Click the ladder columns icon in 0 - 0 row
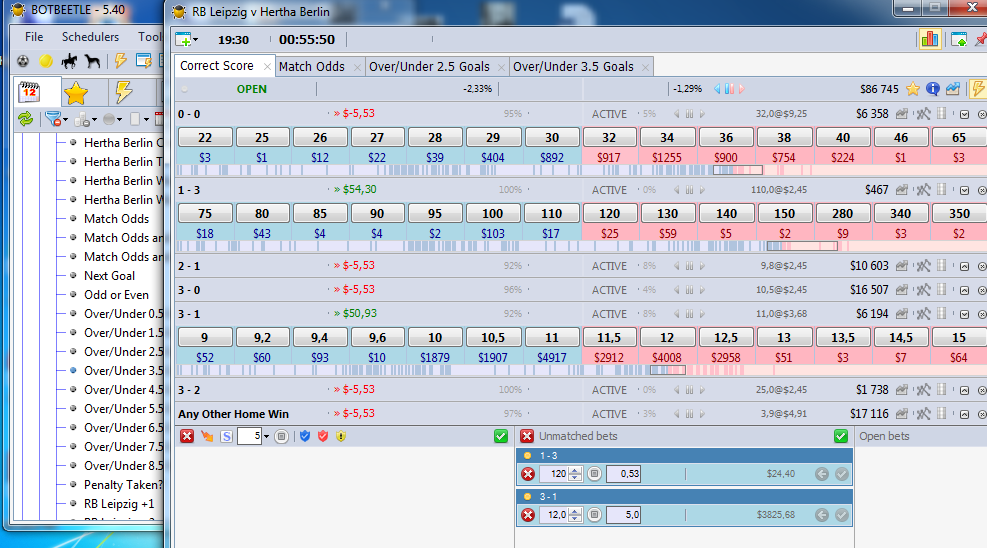The width and height of the screenshot is (987, 548). [x=942, y=113]
